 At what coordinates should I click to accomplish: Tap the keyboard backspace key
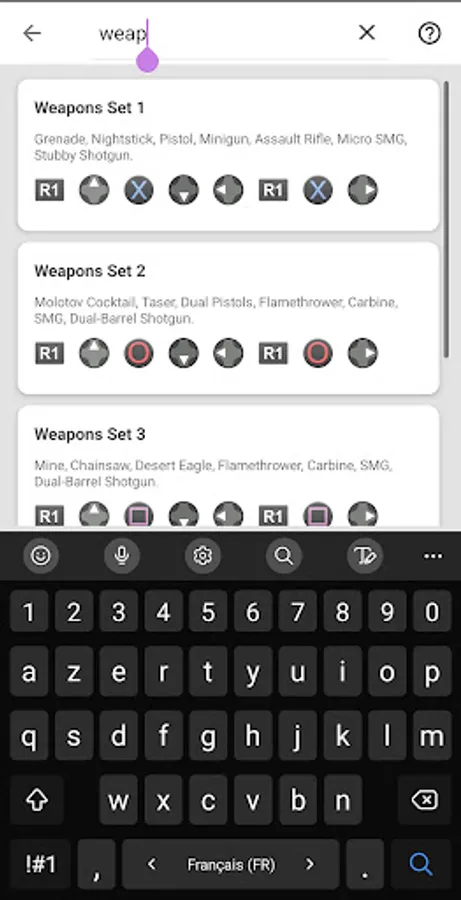coord(425,800)
